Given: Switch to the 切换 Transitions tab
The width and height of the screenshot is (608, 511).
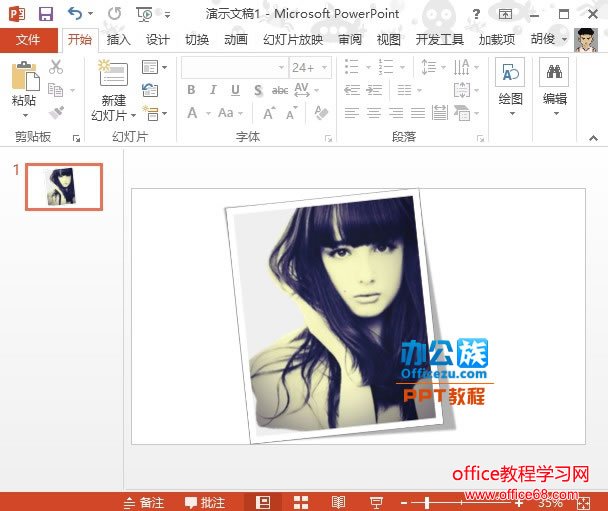Looking at the screenshot, I should [x=197, y=40].
